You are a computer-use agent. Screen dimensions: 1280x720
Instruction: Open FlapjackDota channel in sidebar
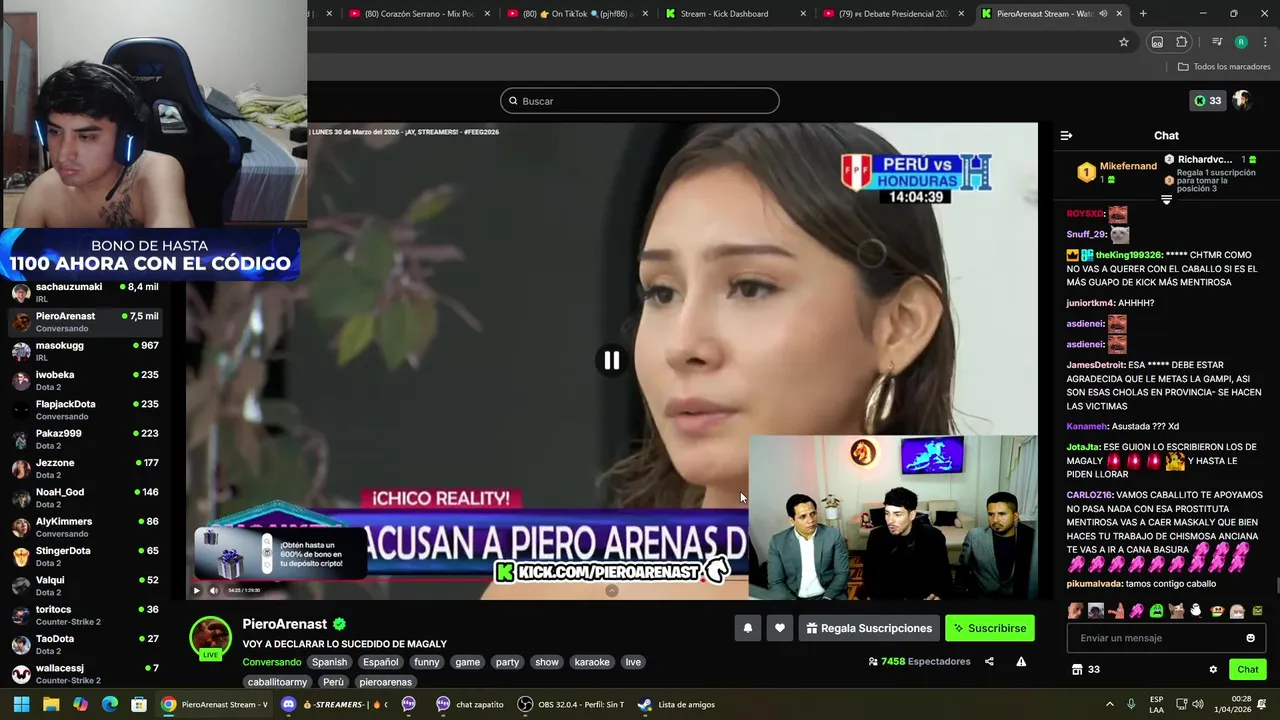click(x=85, y=410)
